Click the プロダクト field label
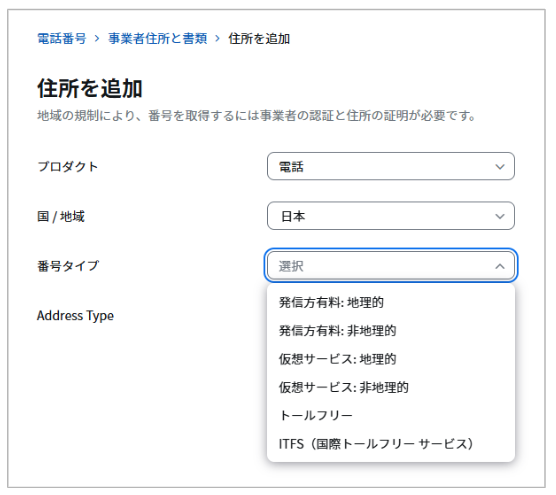This screenshot has height=495, width=556. [x=67, y=167]
